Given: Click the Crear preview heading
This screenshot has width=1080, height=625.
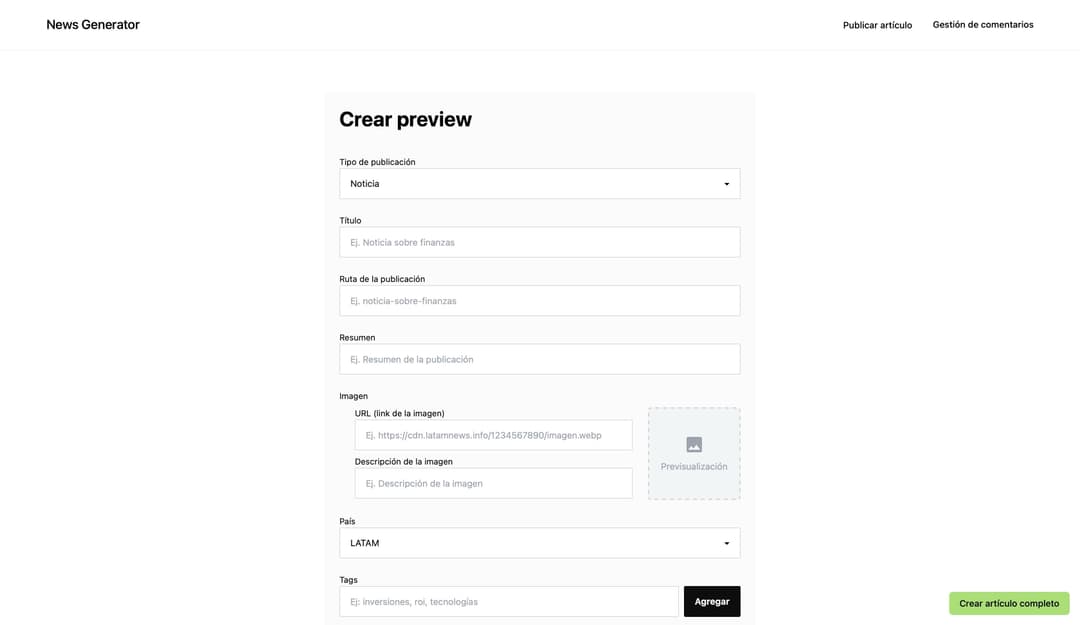Looking at the screenshot, I should [x=405, y=120].
